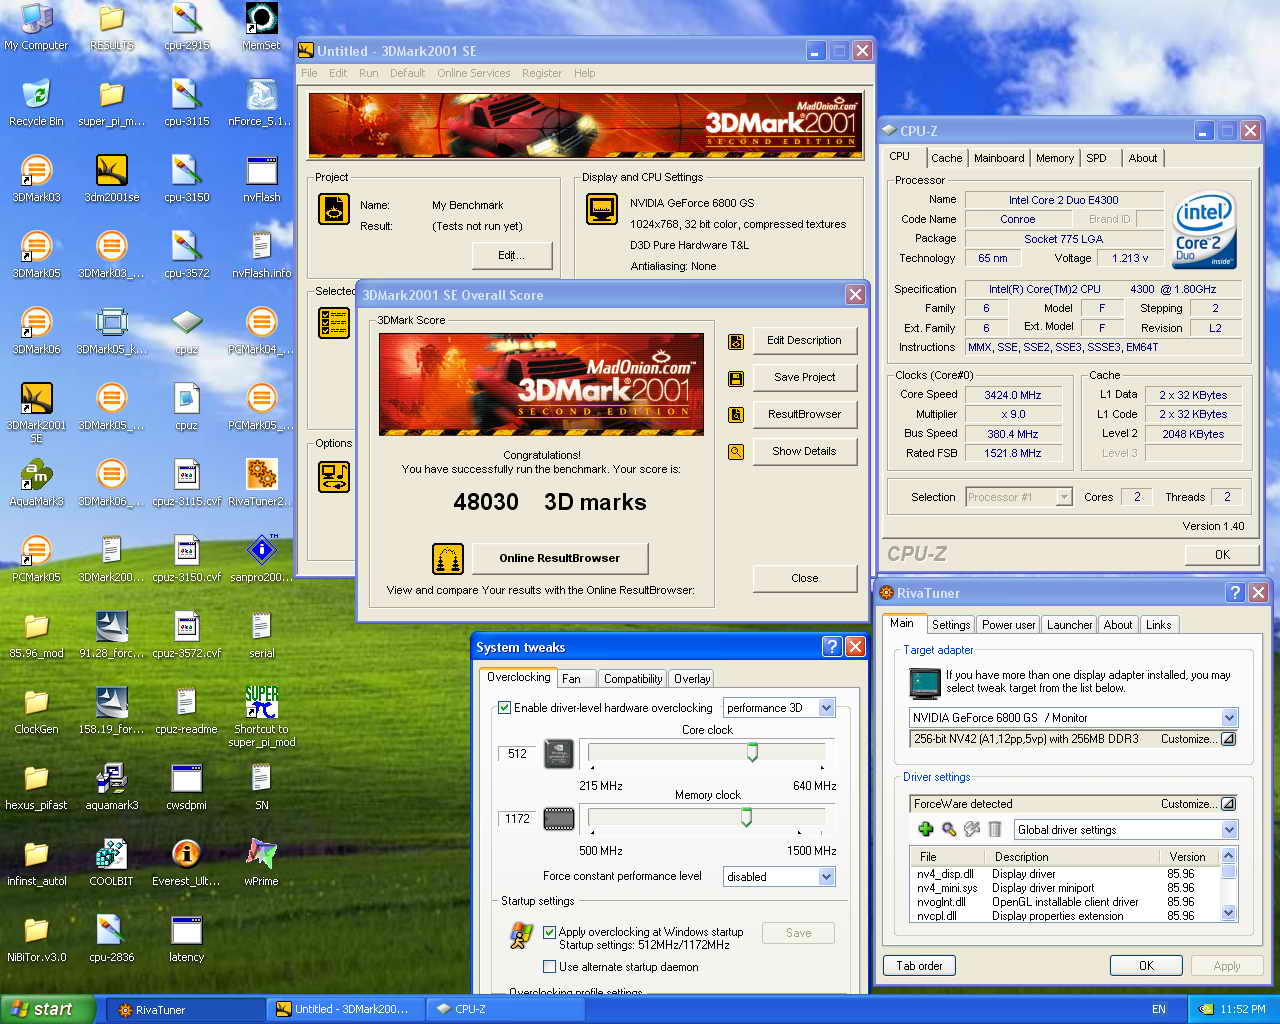This screenshot has width=1280, height=1024.
Task: Switch to the CPU-Z Mainboard tab
Action: click(999, 158)
